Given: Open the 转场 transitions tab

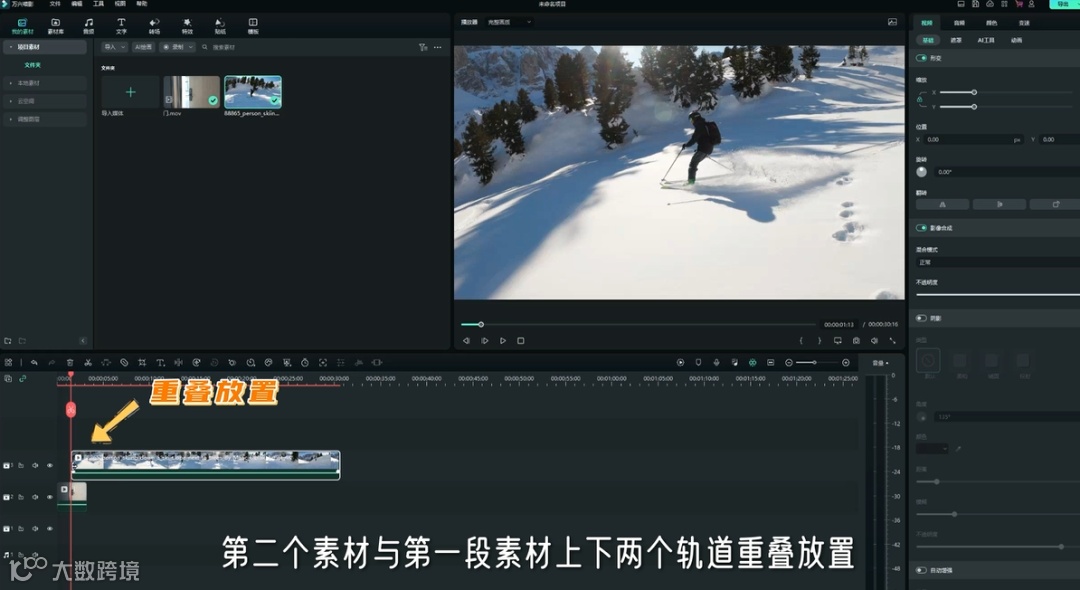Looking at the screenshot, I should pos(154,26).
